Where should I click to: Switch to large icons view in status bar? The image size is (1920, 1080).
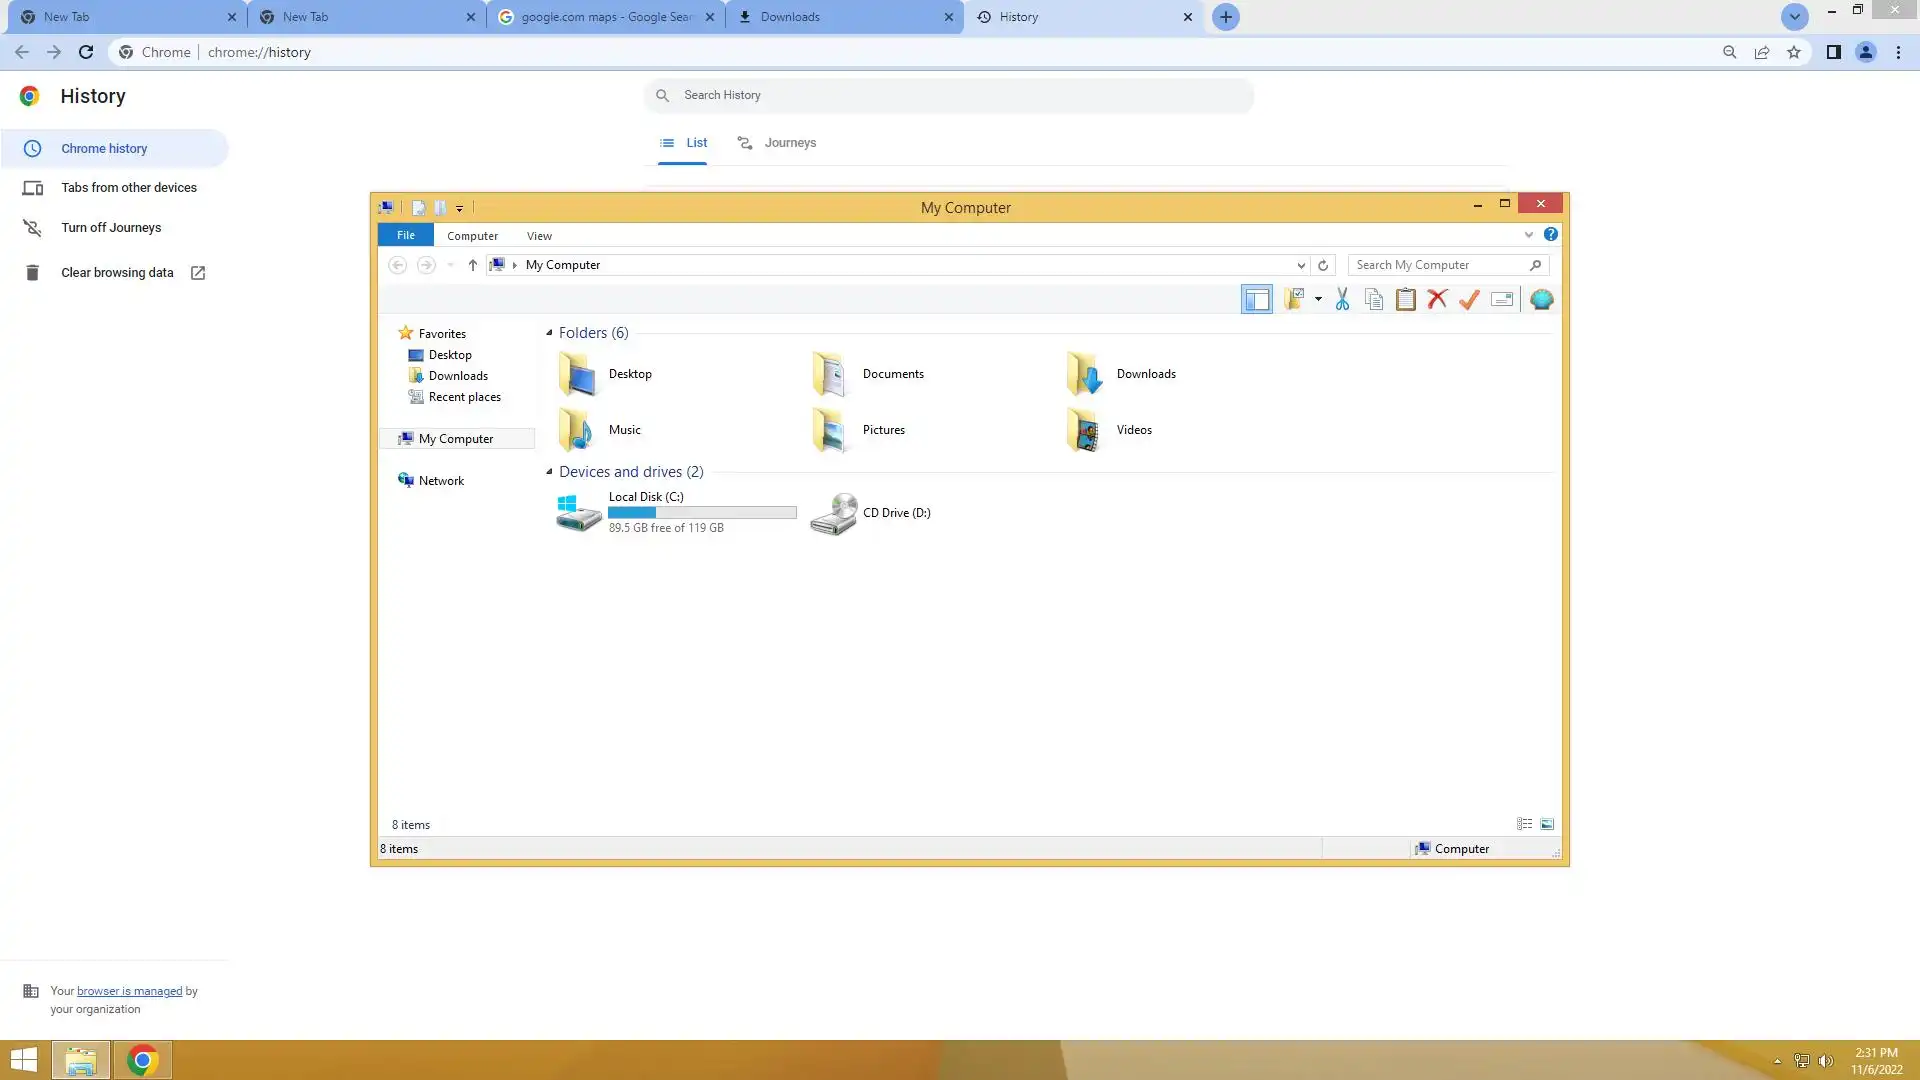click(x=1547, y=824)
